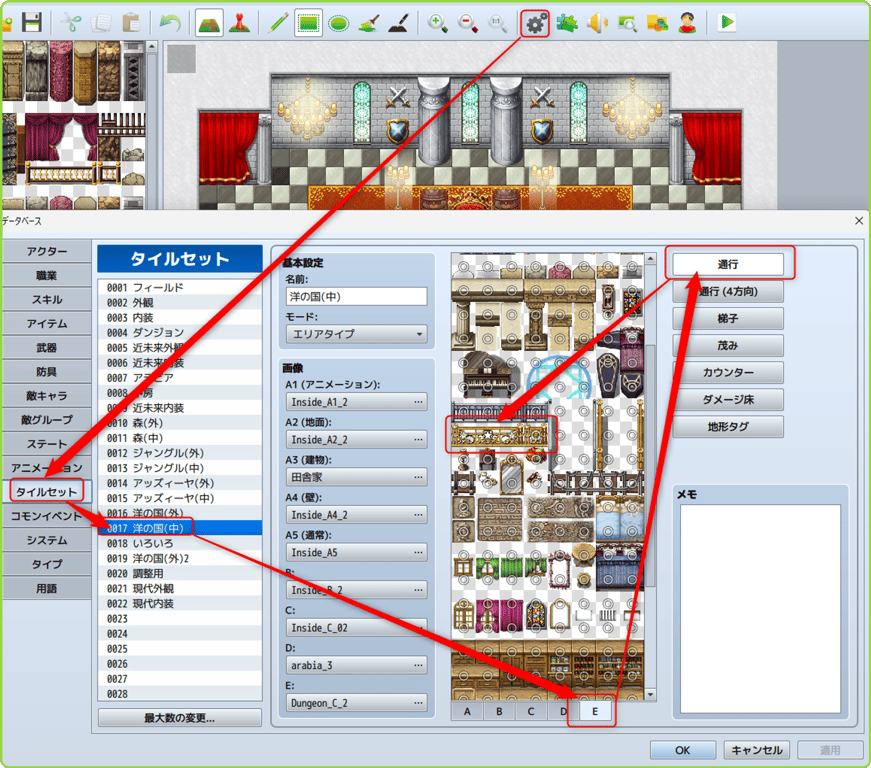Click the ダメージ床 damage floor button
871x768 pixels.
pyautogui.click(x=728, y=399)
